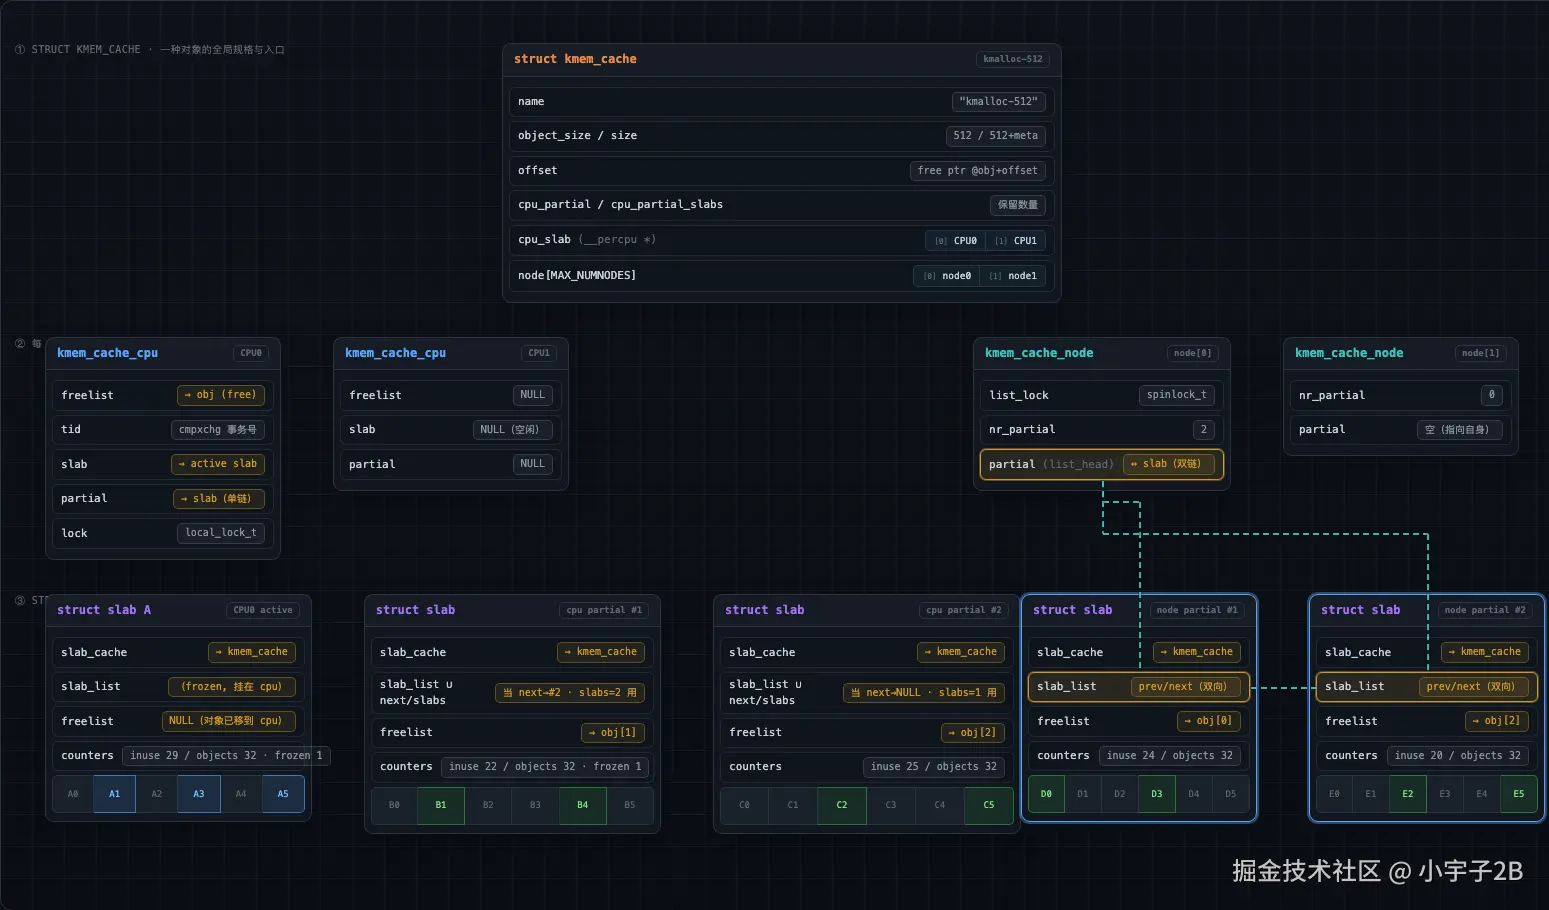Select the inuse 24 / objects 32 counters value
The image size is (1549, 910).
pos(1170,756)
